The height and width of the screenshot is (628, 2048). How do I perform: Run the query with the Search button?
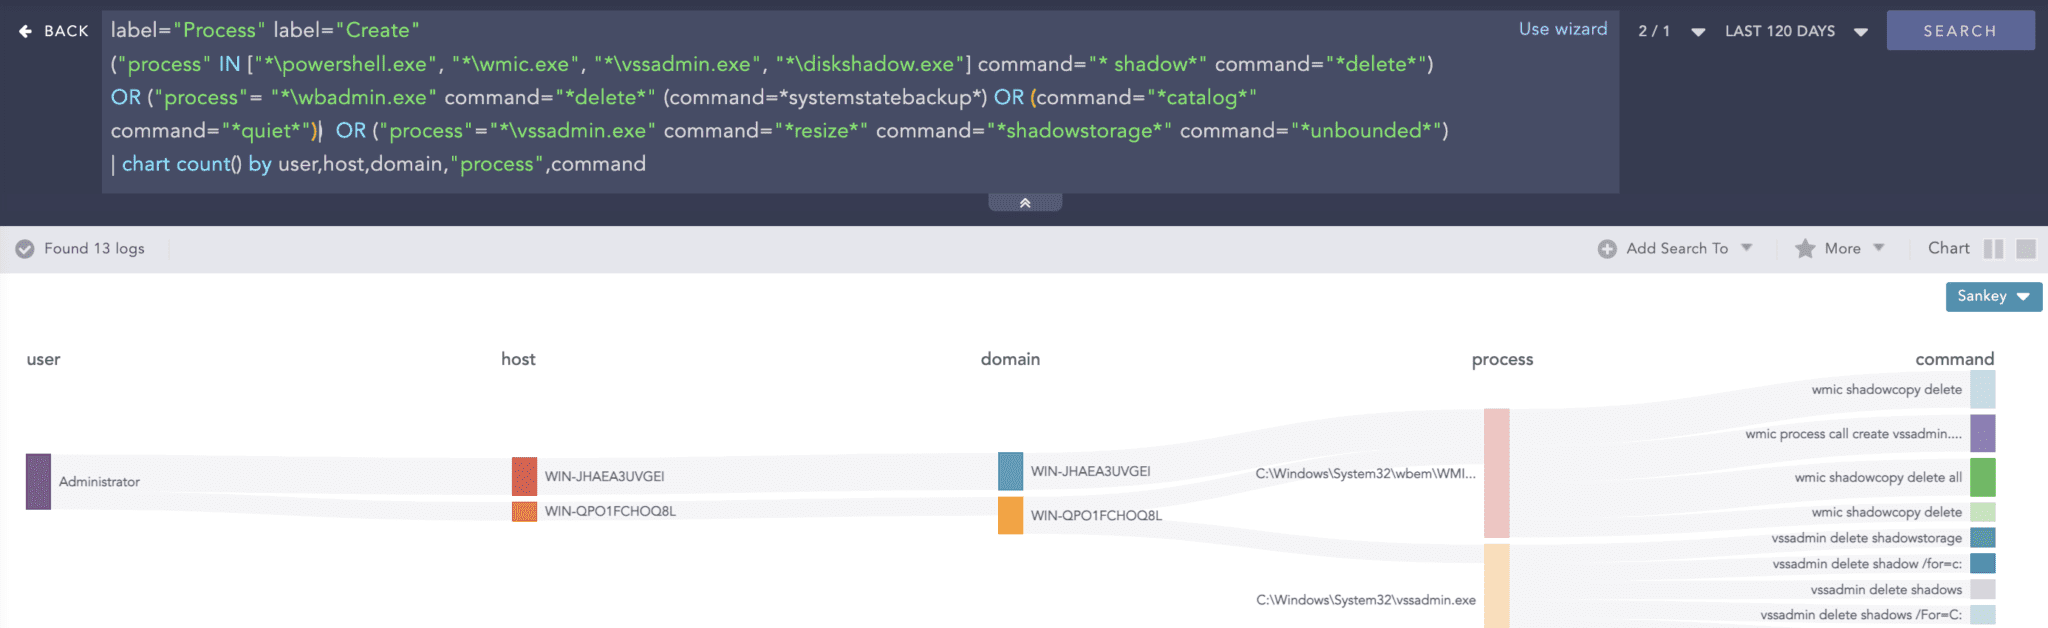[1960, 31]
